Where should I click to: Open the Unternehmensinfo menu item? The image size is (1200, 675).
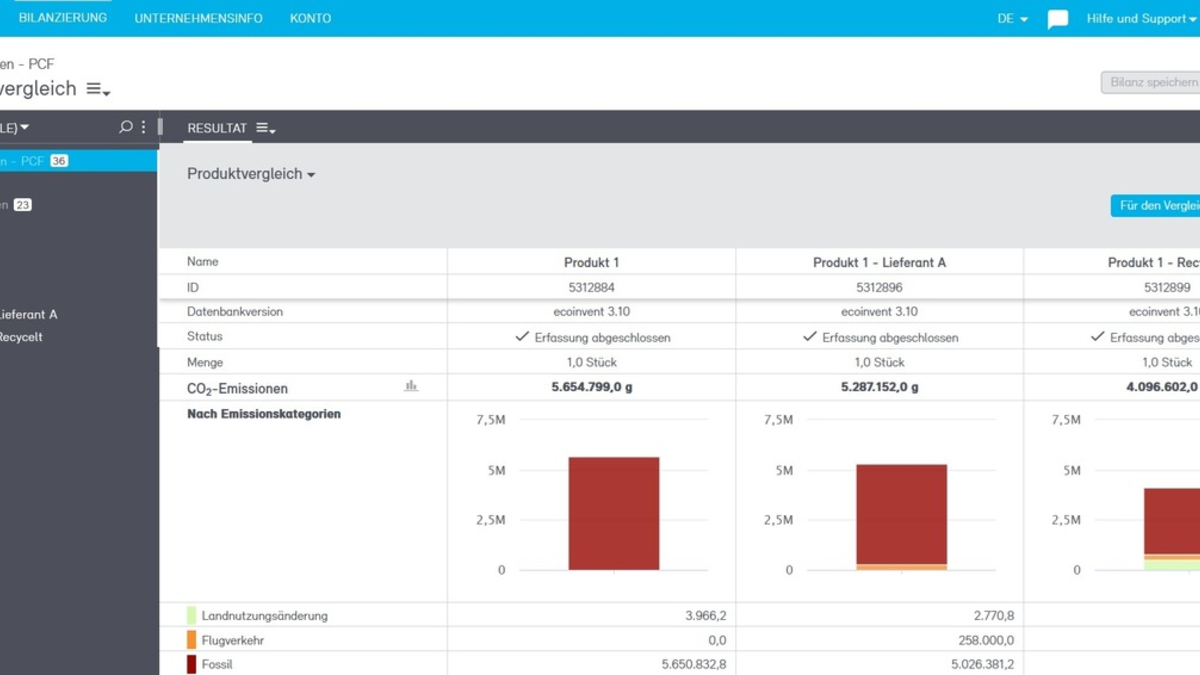coord(198,19)
